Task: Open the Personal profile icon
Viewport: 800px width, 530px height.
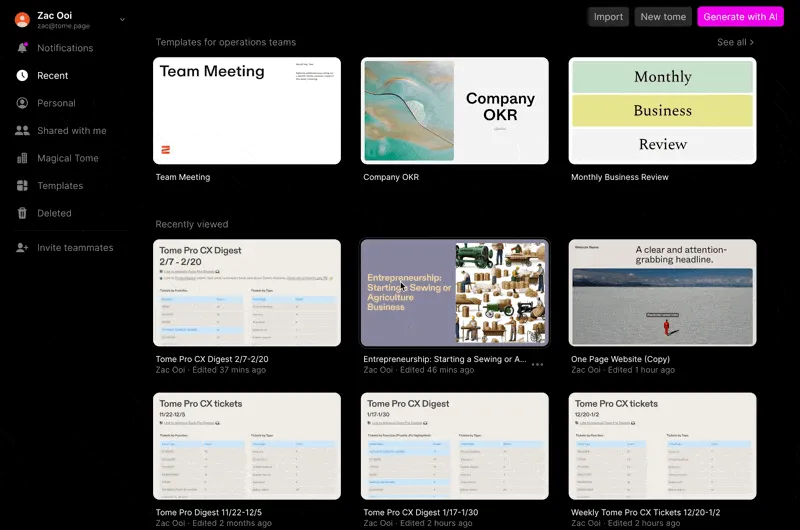Action: tap(22, 103)
